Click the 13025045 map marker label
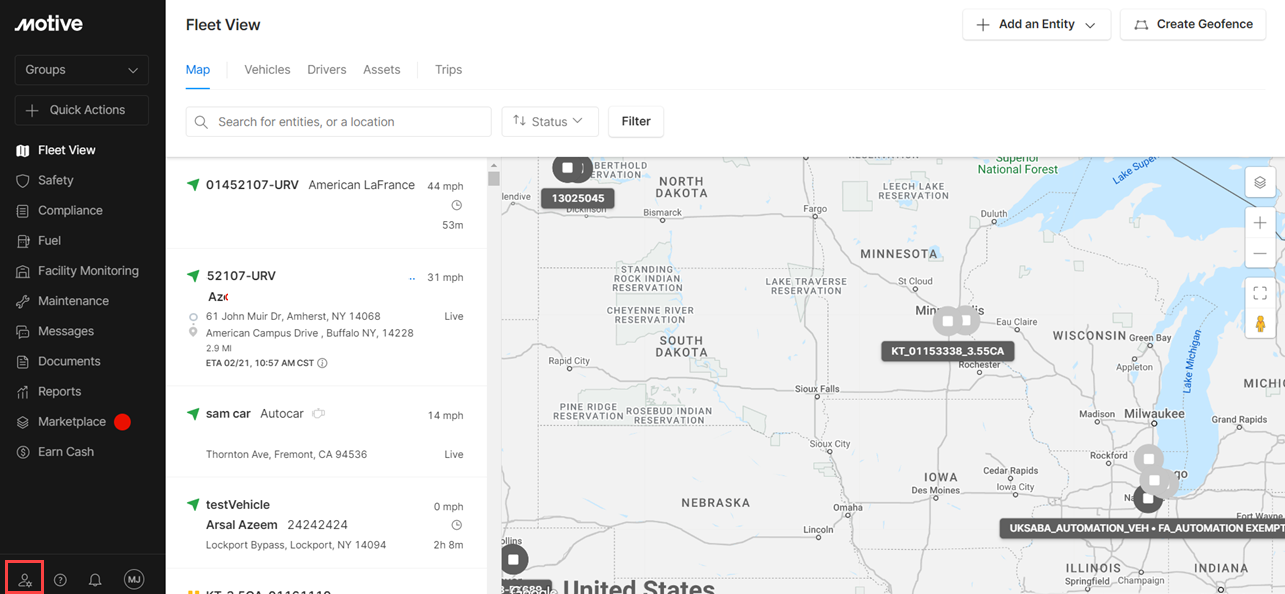 [x=578, y=198]
